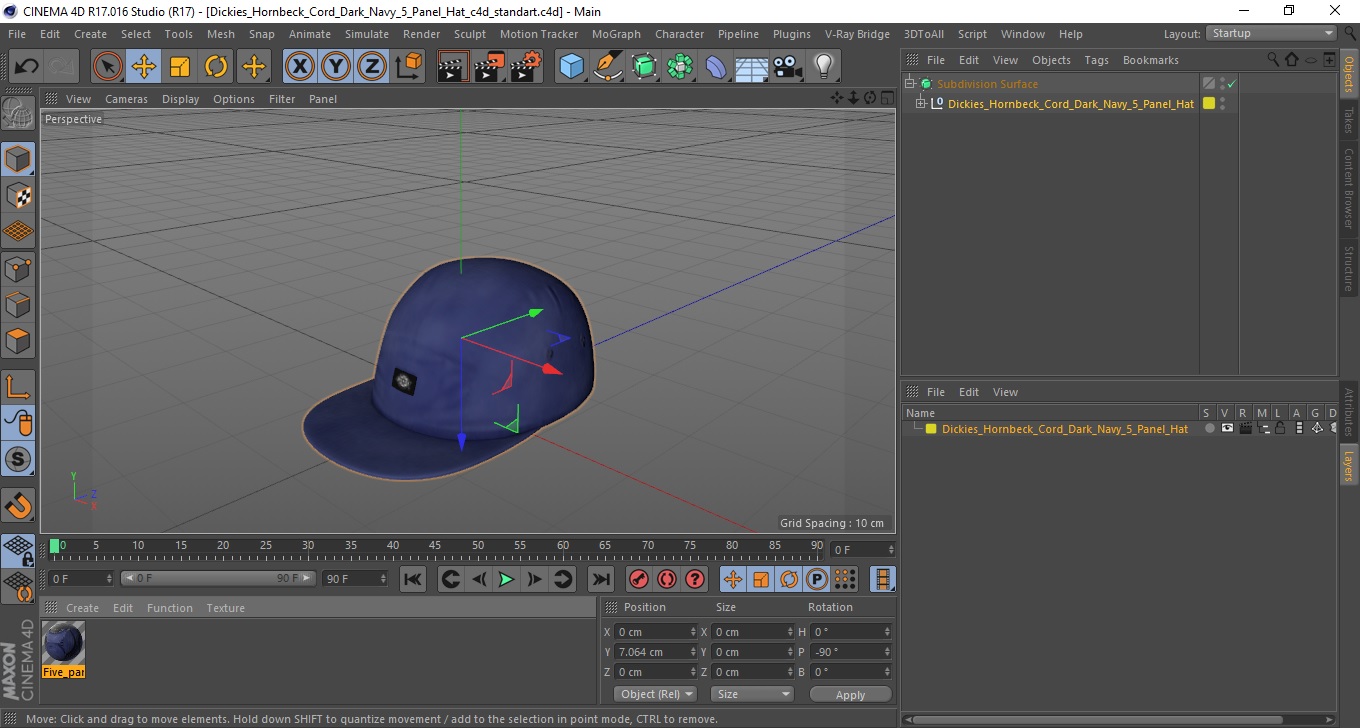Render the current view in the viewport
This screenshot has height=728, width=1360.
tap(453, 67)
